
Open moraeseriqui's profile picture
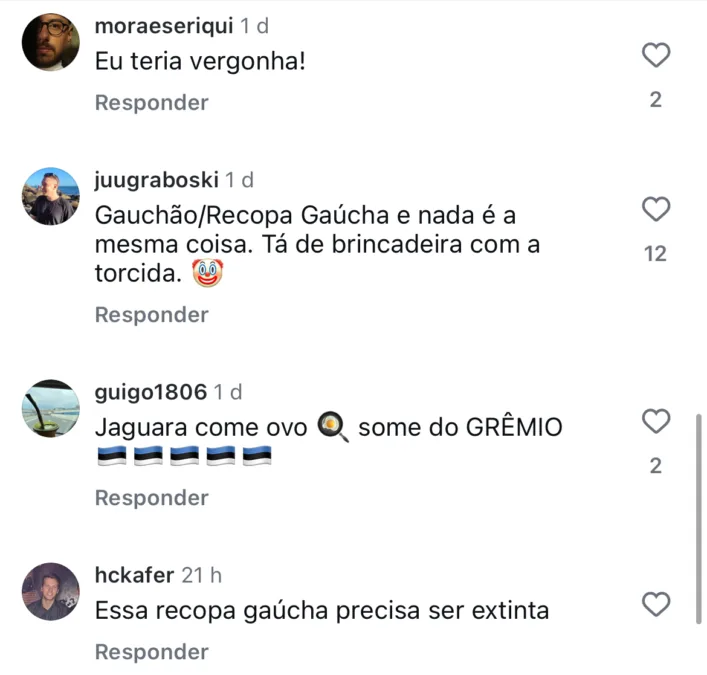tap(50, 42)
